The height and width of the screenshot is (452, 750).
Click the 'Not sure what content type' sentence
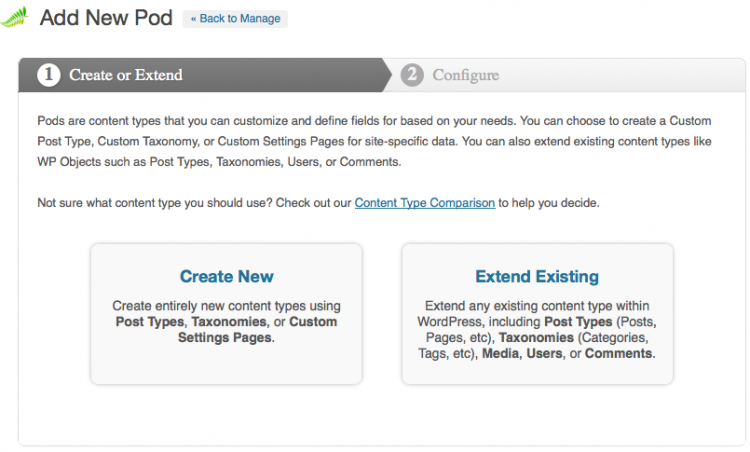(318, 203)
